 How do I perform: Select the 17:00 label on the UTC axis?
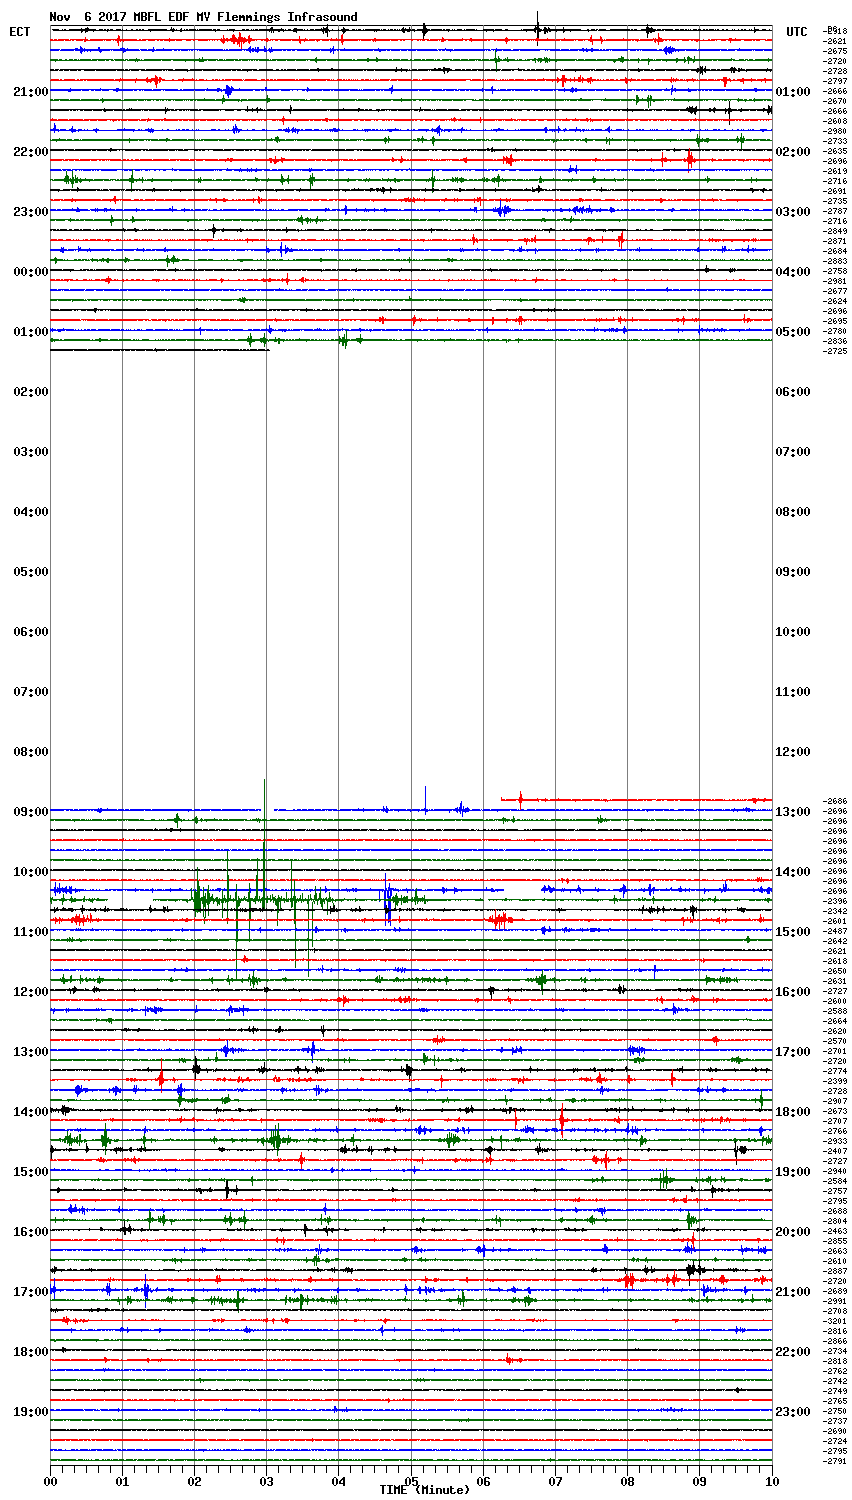793,1052
